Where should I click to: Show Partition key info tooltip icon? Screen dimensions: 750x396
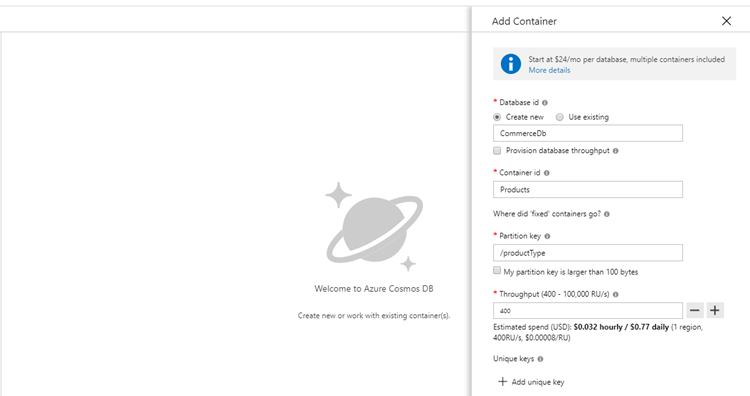click(x=547, y=236)
